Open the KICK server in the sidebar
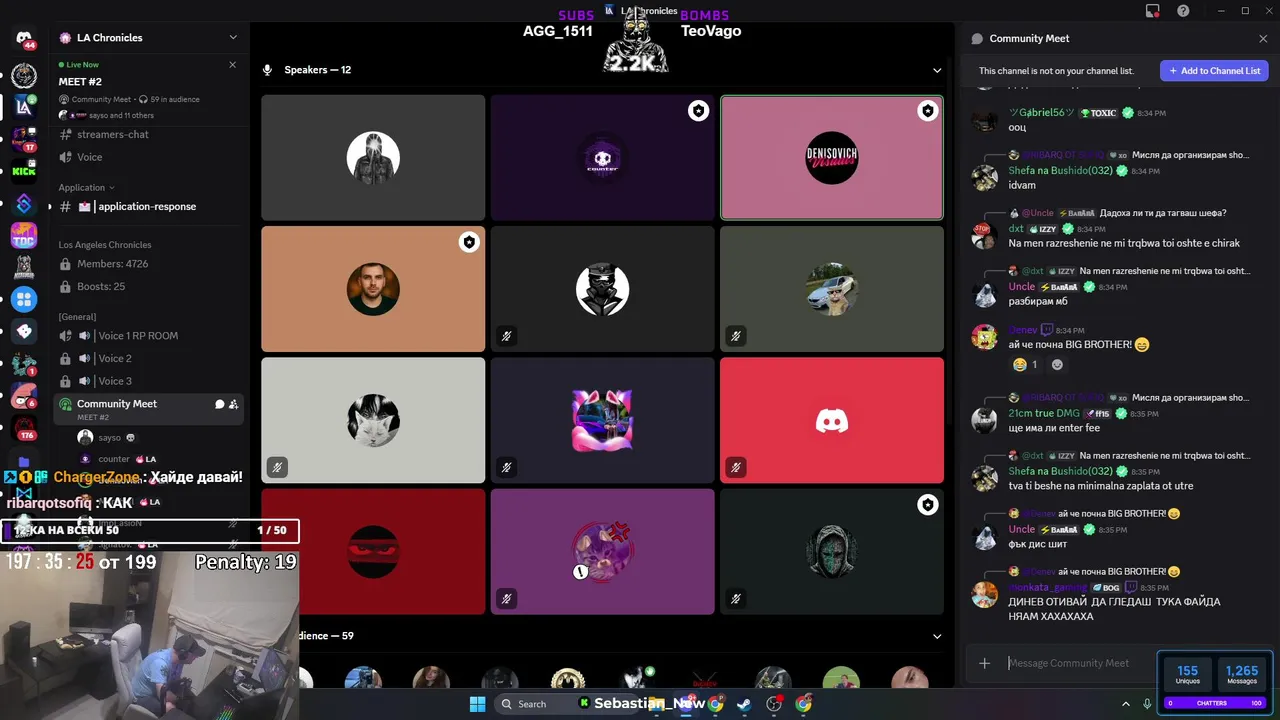The height and width of the screenshot is (720, 1280). tap(24, 171)
